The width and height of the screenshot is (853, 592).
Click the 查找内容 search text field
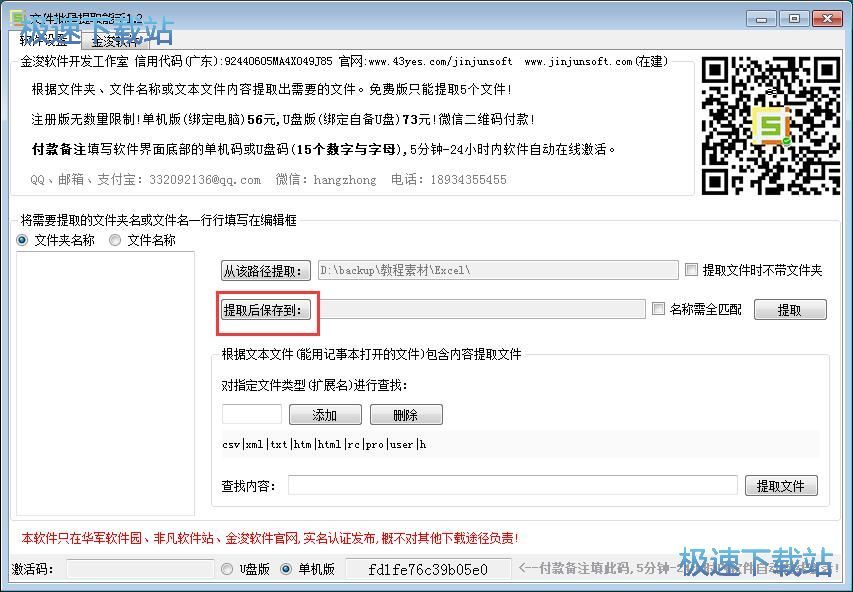(512, 485)
